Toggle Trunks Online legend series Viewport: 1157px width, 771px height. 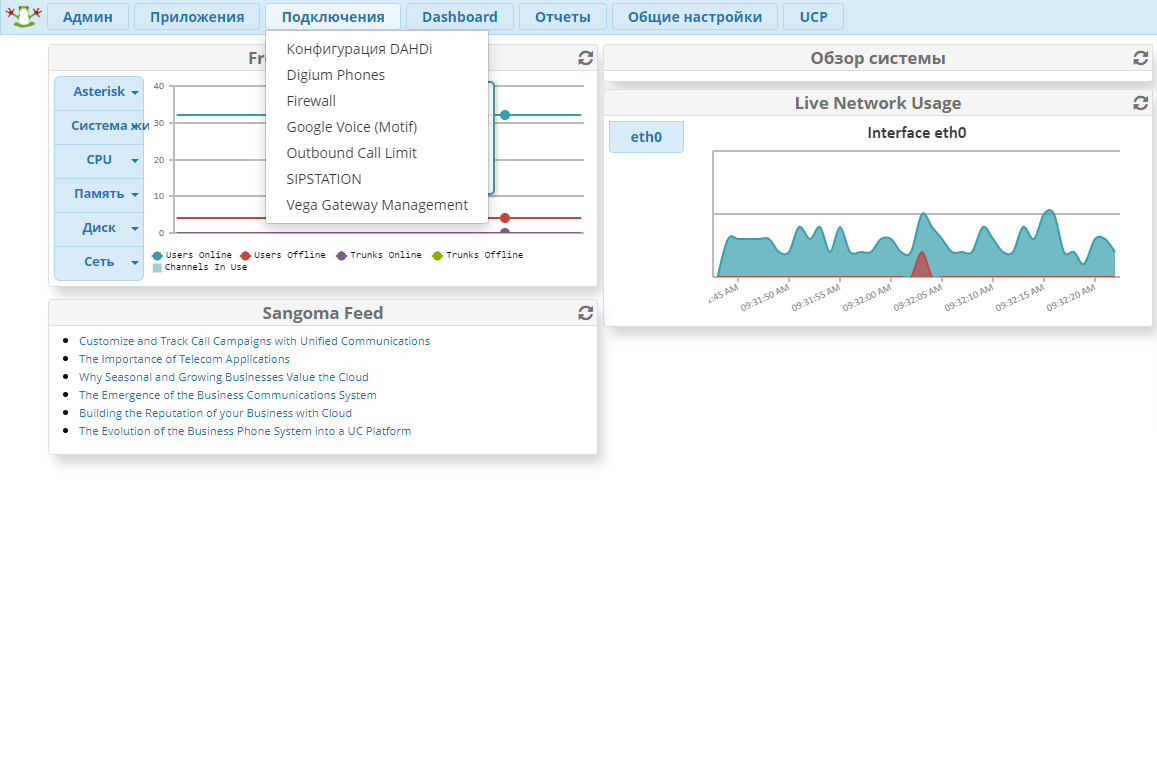click(379, 255)
